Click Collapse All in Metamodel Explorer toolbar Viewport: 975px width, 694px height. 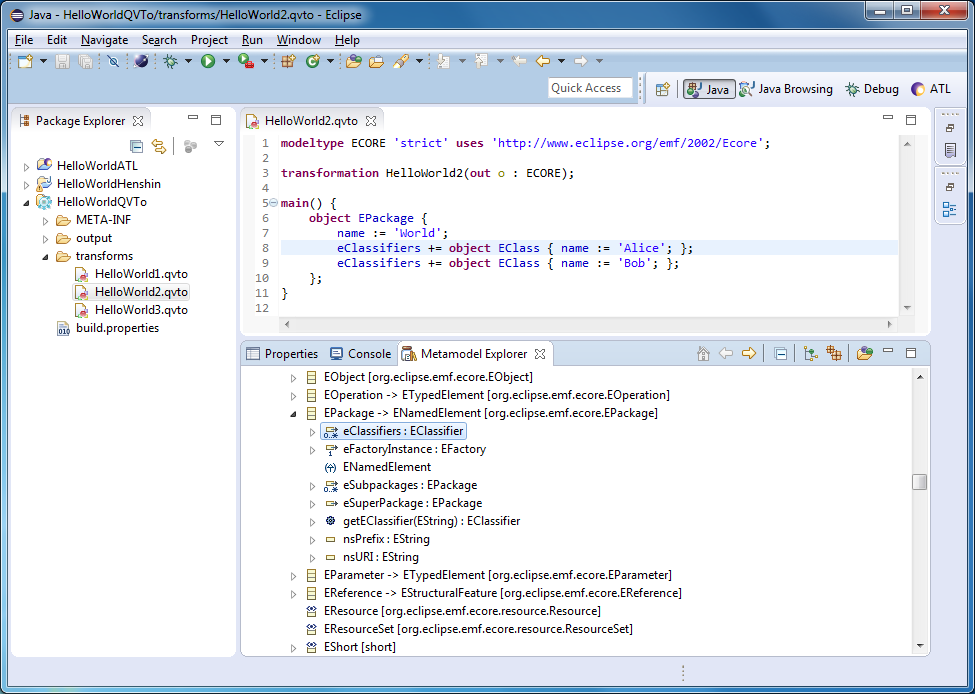coord(780,354)
